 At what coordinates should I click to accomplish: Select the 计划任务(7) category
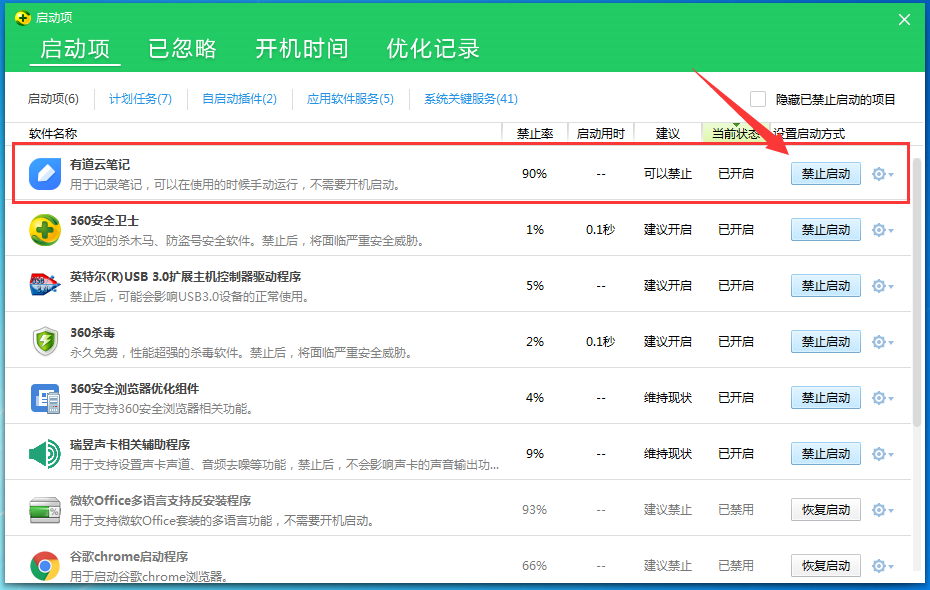139,99
